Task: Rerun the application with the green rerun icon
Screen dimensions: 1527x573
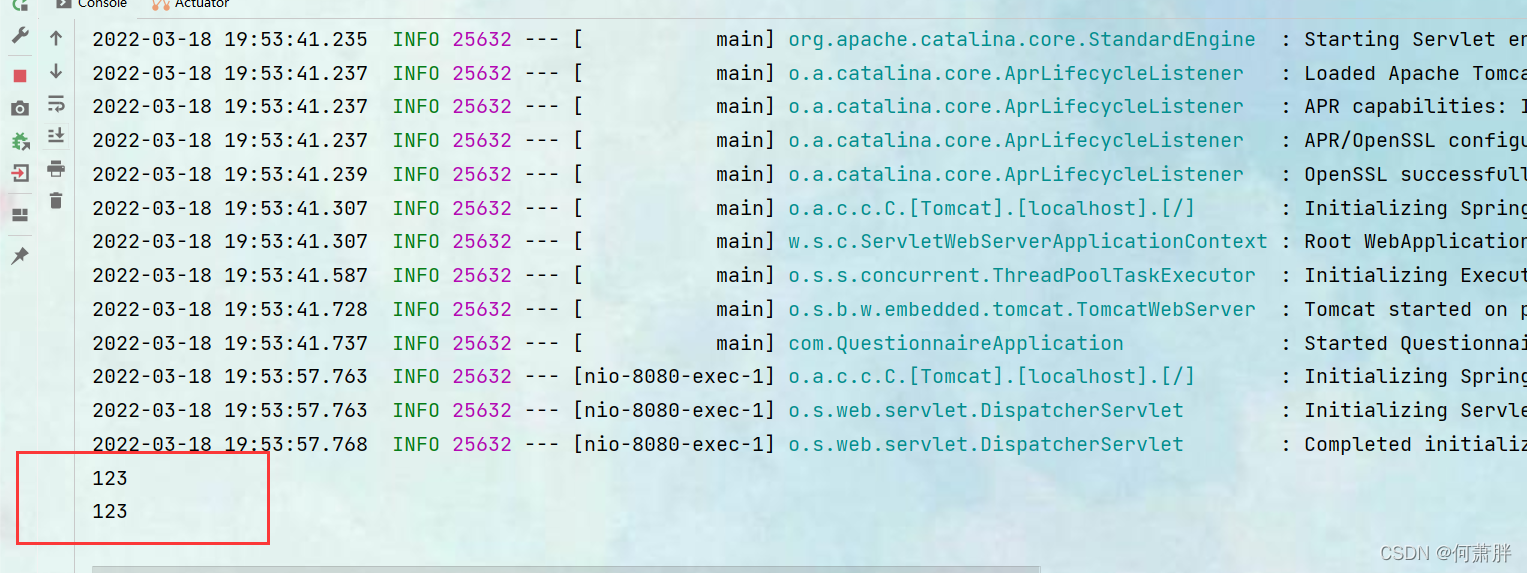Action: click(20, 4)
